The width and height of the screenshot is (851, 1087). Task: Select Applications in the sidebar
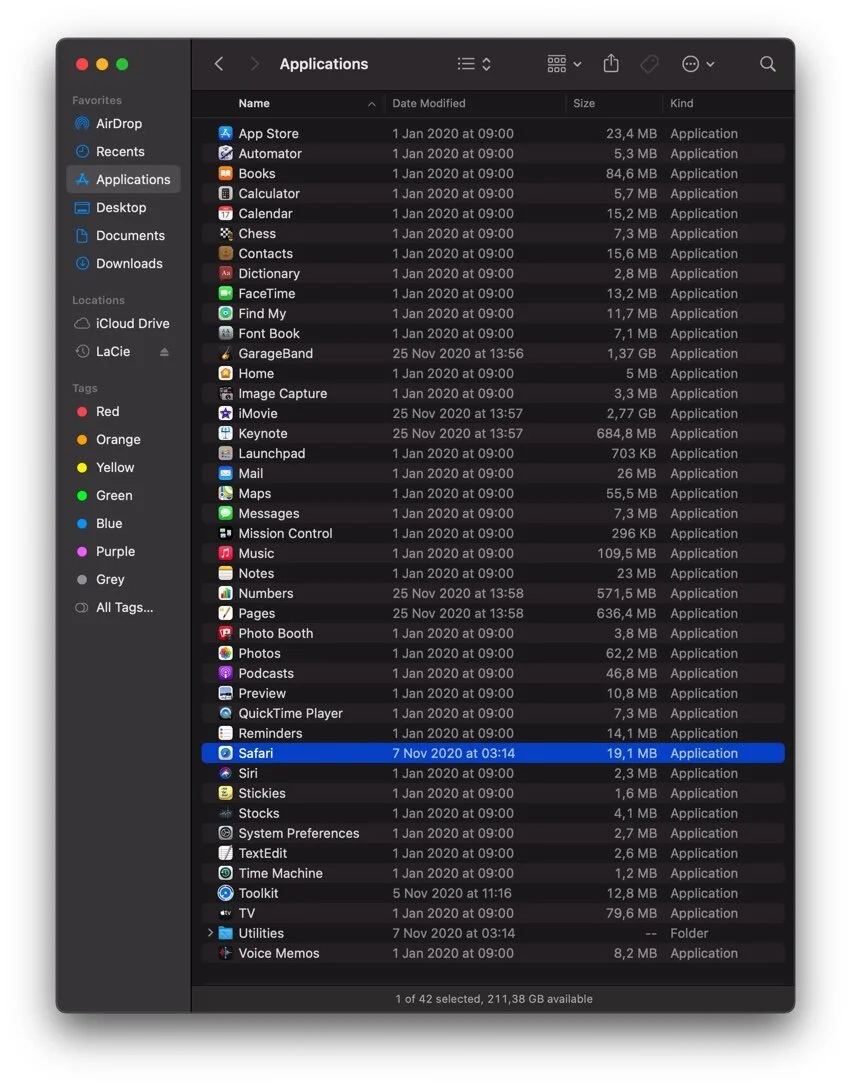(123, 180)
